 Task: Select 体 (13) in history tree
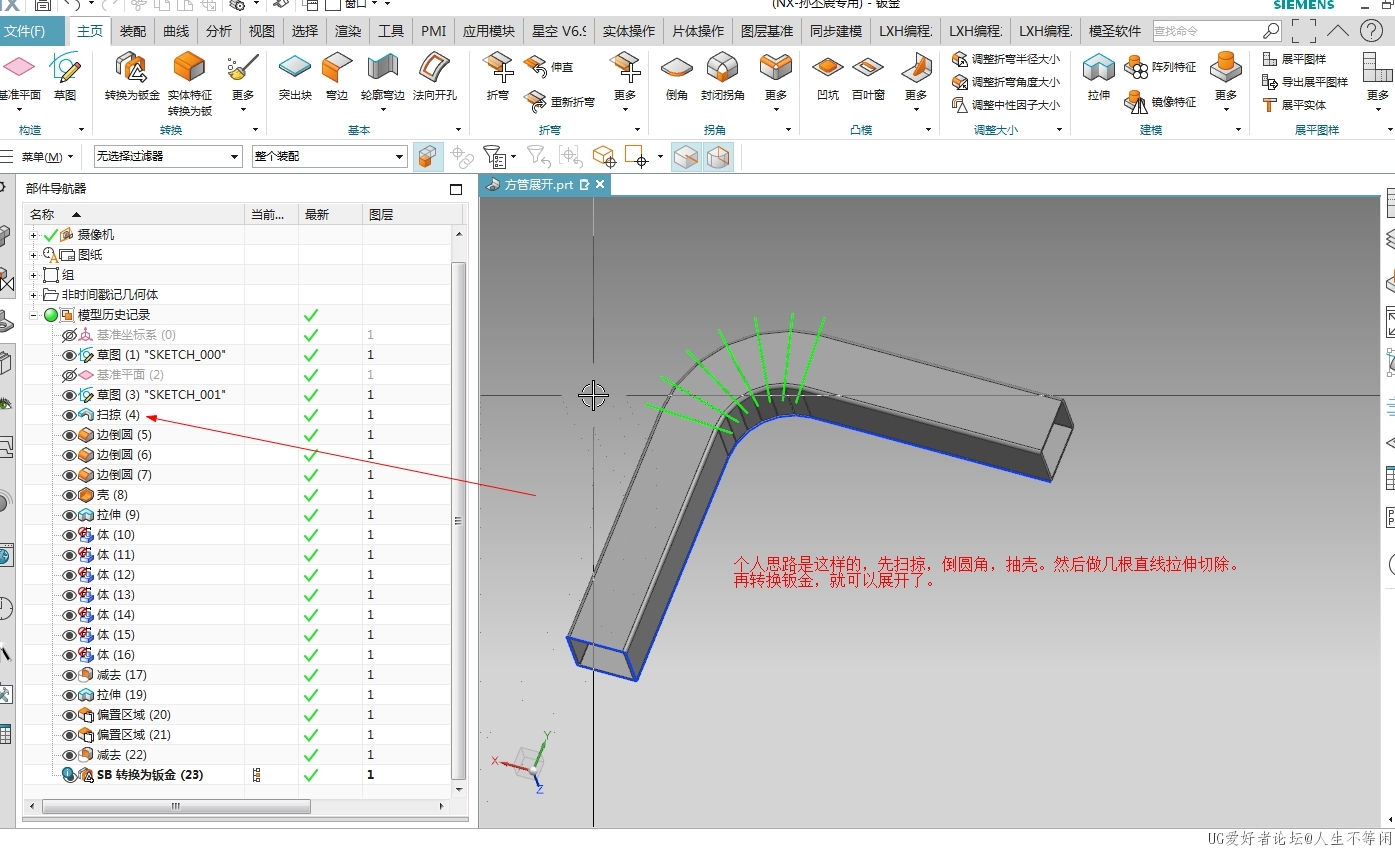tap(115, 595)
